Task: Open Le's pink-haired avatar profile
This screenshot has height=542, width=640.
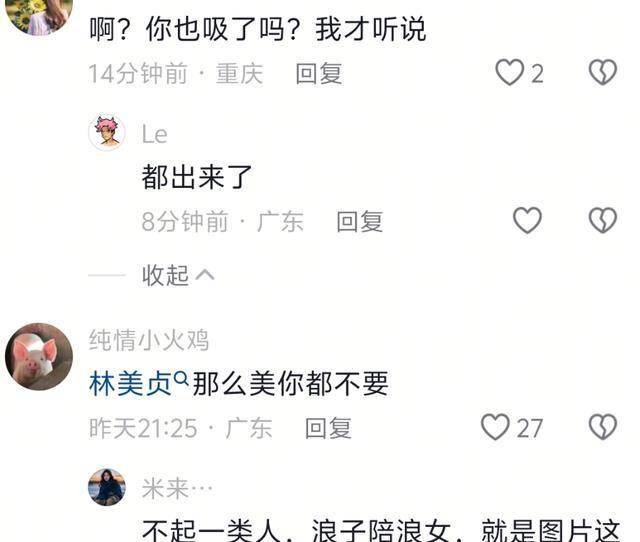Action: coord(107,133)
